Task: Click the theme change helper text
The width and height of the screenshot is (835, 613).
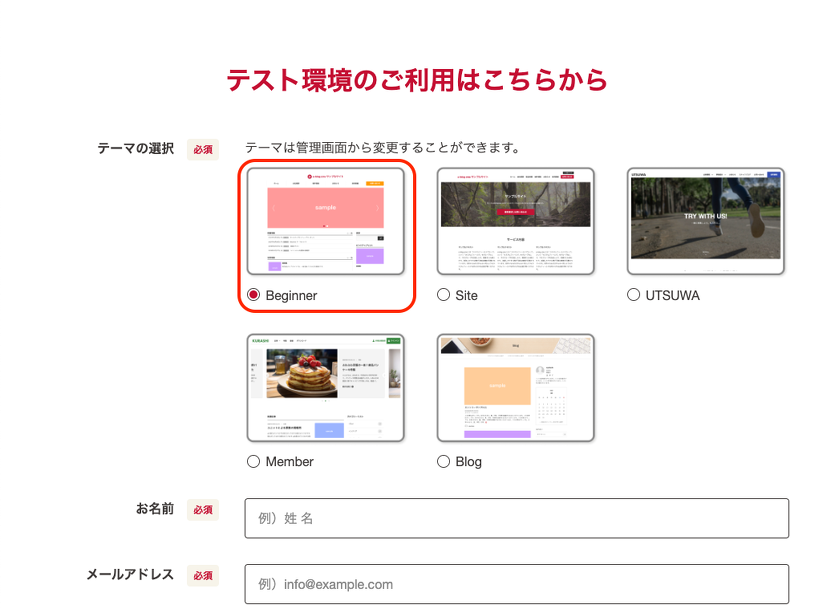Action: (x=382, y=148)
